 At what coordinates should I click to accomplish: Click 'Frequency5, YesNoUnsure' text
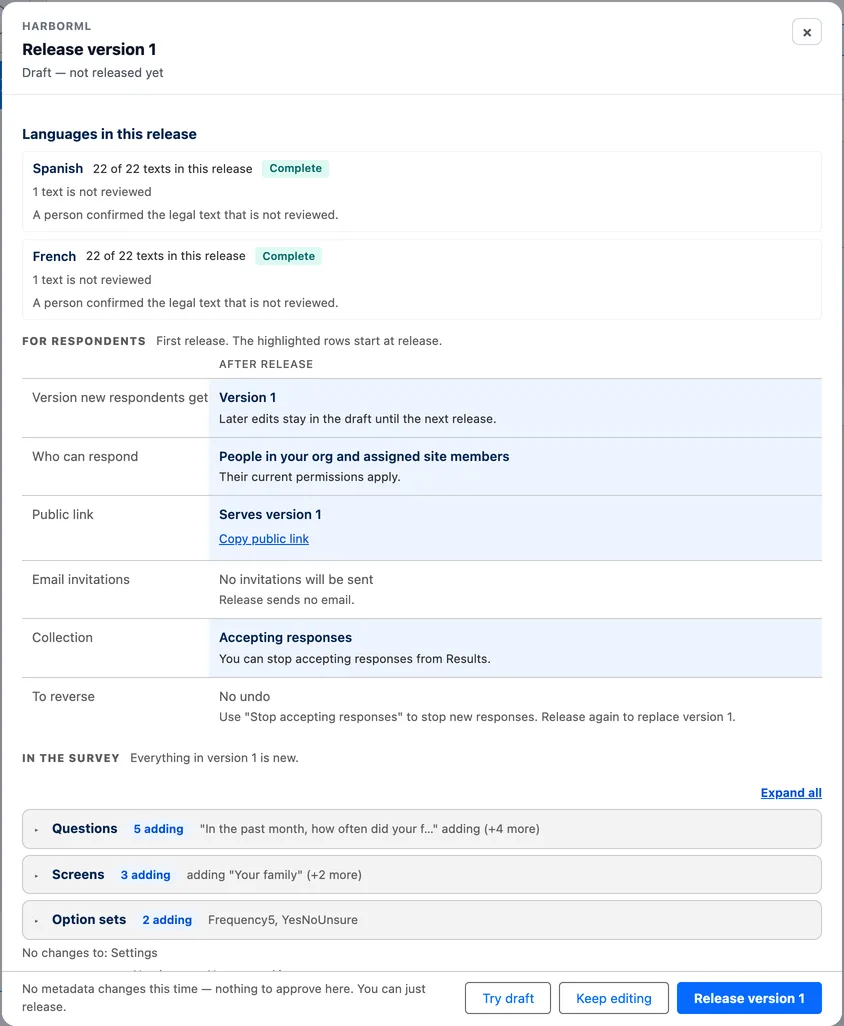(283, 920)
